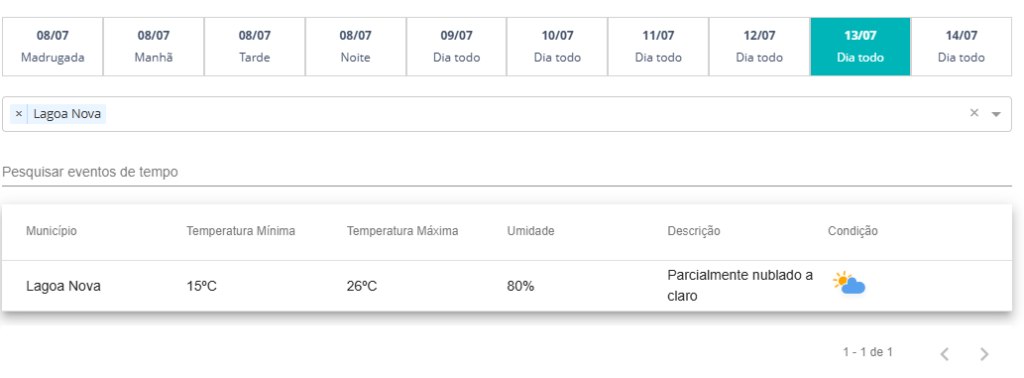Select the Lagoa Nova table row
Image resolution: width=1024 pixels, height=378 pixels.
[507, 286]
